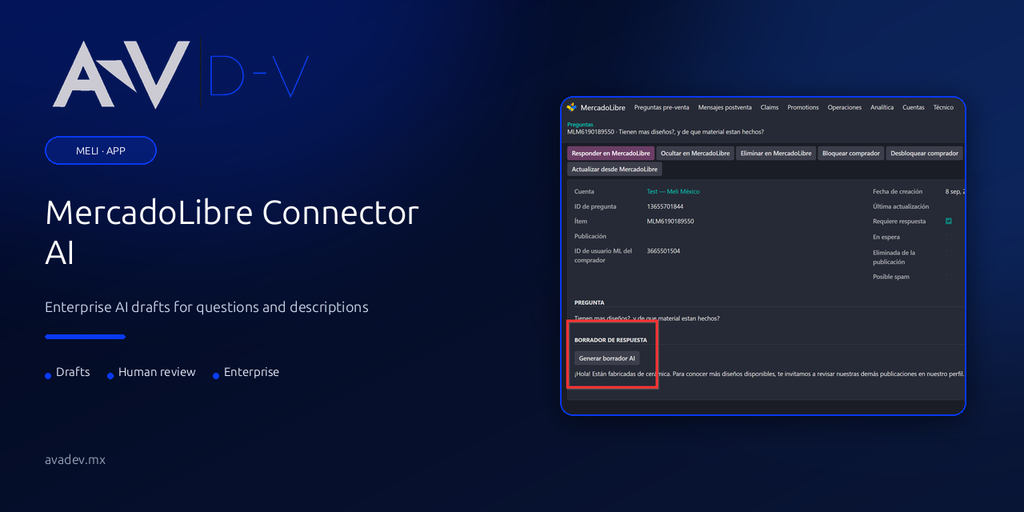The width and height of the screenshot is (1024, 512).
Task: Click Desbloquear comprador button
Action: click(x=924, y=153)
